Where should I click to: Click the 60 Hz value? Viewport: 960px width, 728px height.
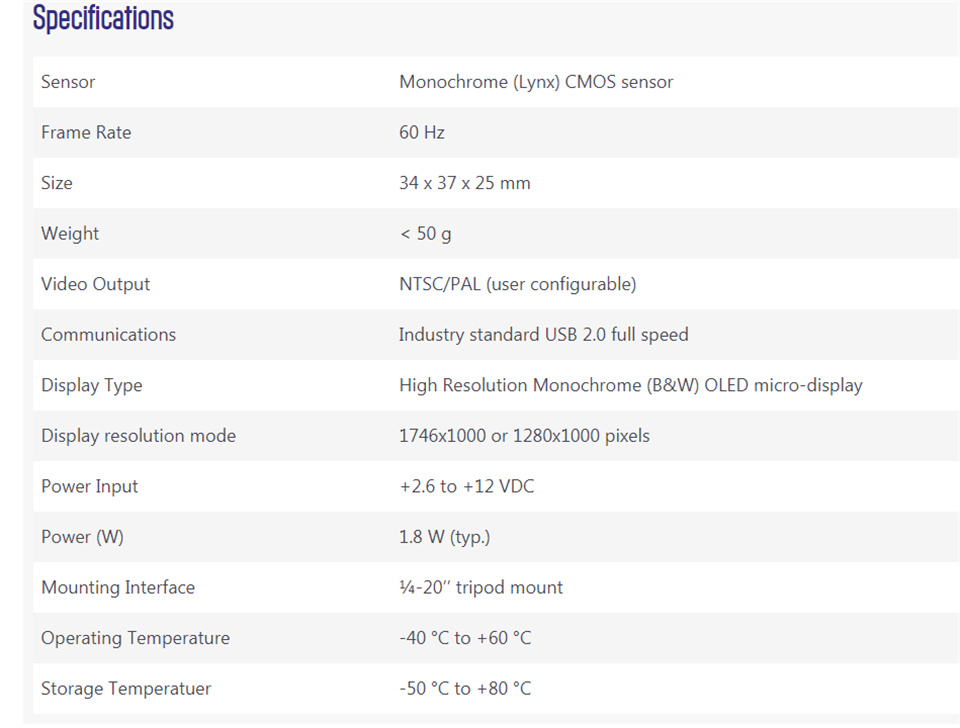pos(422,132)
